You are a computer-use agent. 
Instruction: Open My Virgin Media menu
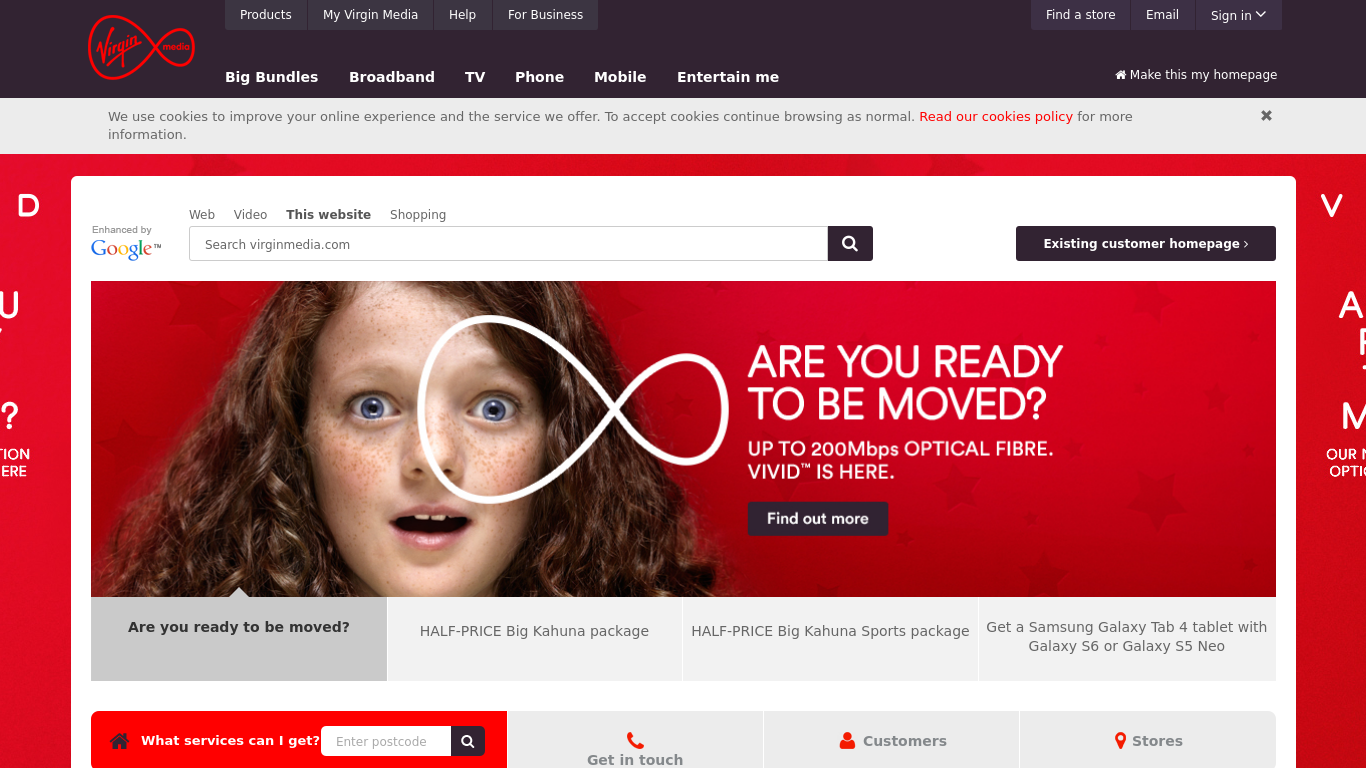point(370,15)
